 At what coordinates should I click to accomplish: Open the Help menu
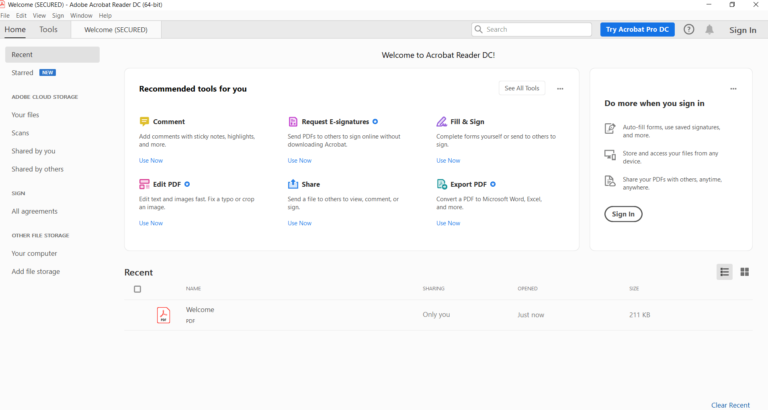105,16
